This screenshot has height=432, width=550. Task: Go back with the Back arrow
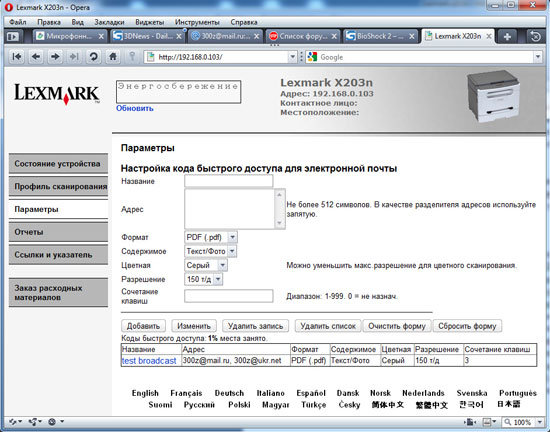(36, 56)
